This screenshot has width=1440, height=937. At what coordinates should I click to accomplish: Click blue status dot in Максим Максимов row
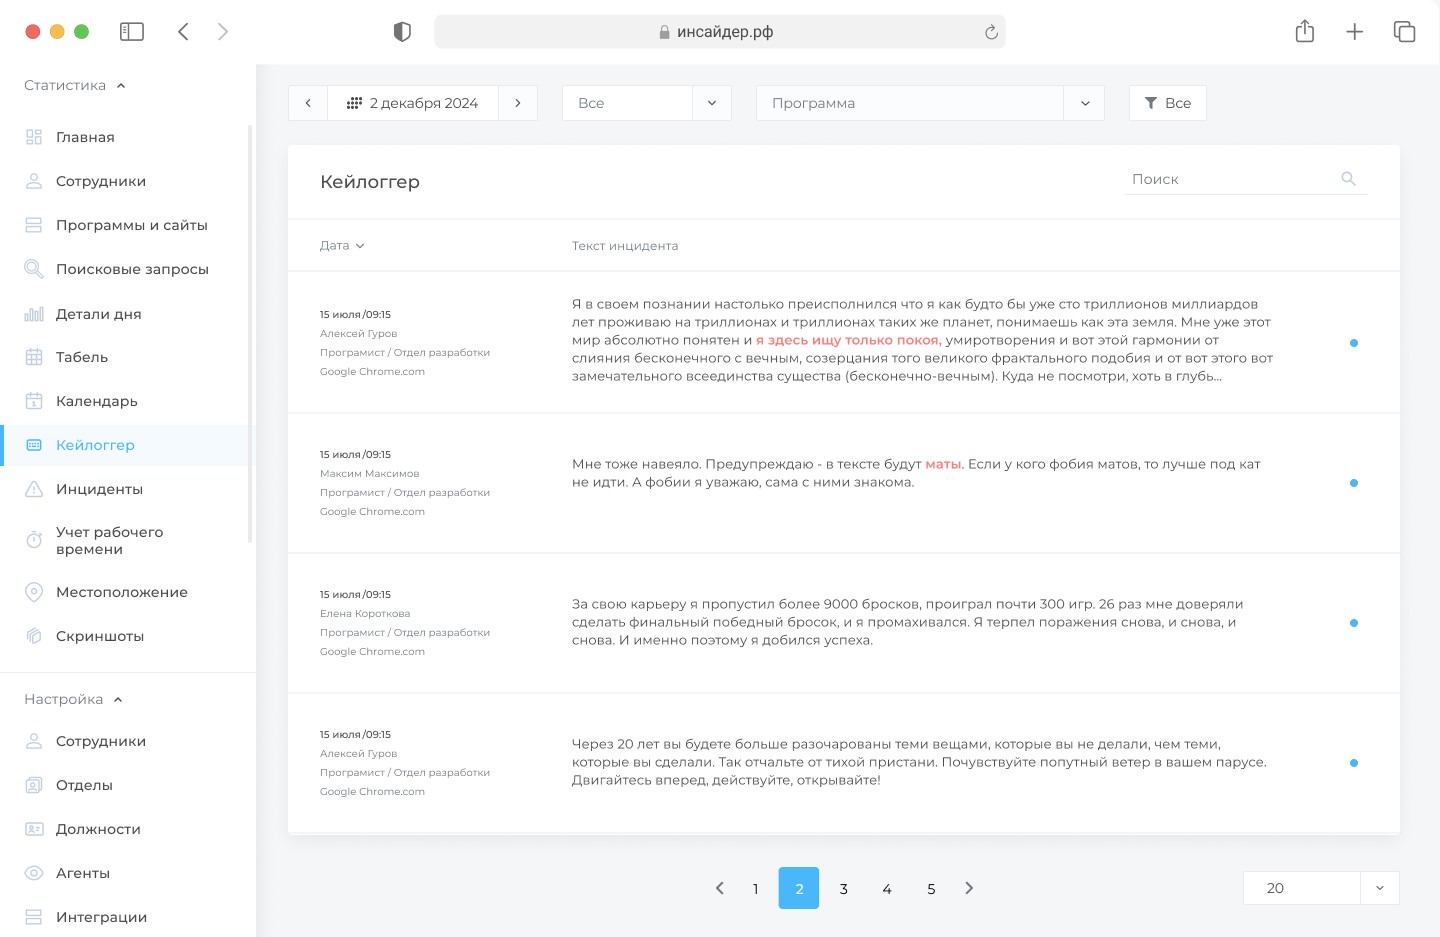pyautogui.click(x=1354, y=483)
